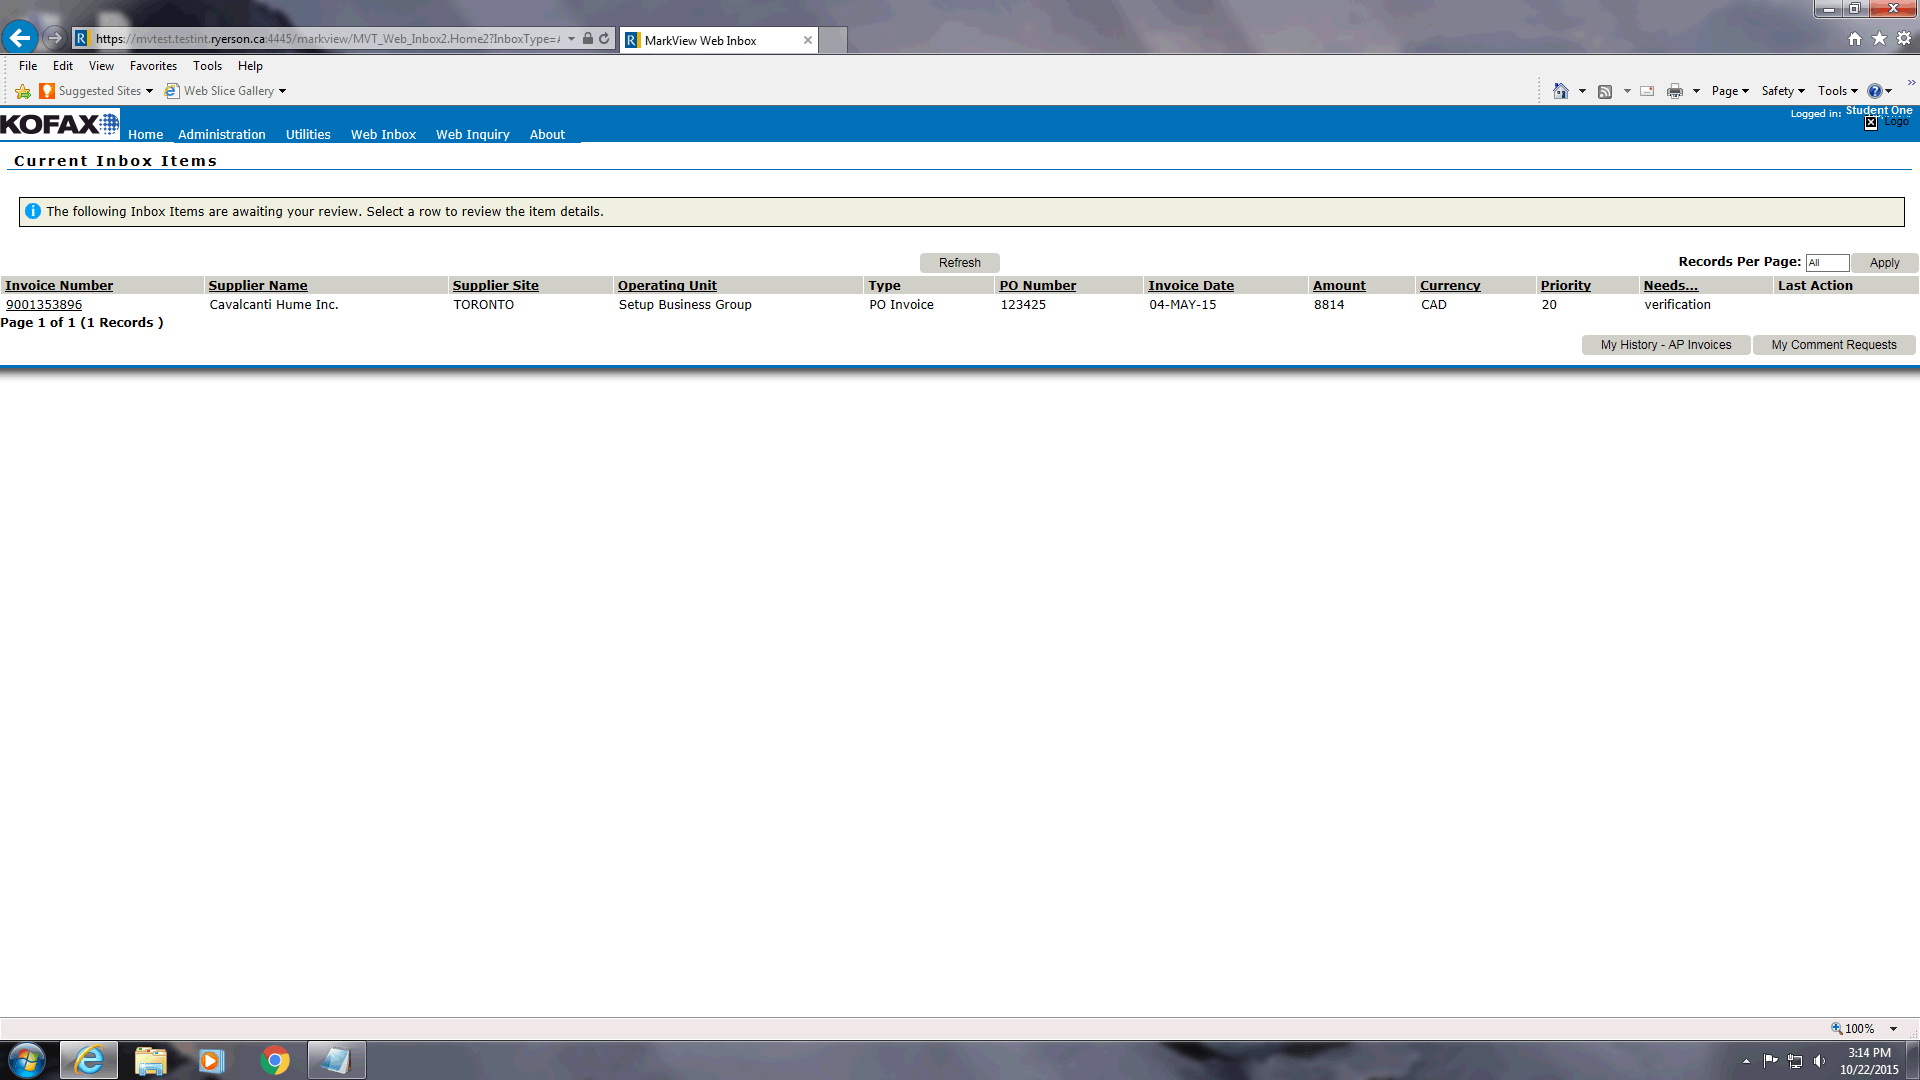This screenshot has width=1920, height=1080.
Task: Open the zoom level dropdown arrow
Action: tap(1893, 1029)
